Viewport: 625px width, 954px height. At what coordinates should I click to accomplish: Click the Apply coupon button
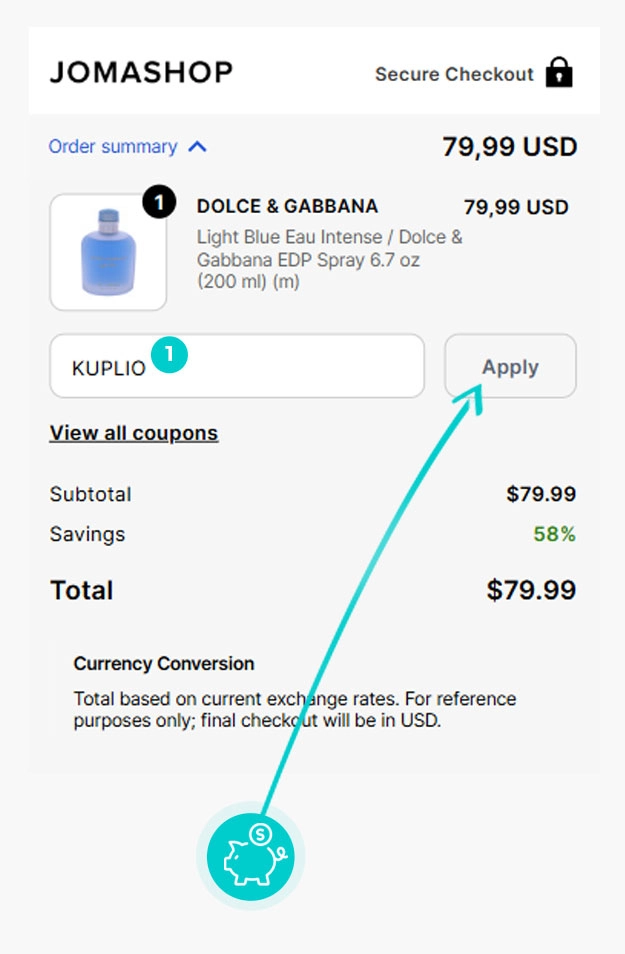(x=510, y=366)
